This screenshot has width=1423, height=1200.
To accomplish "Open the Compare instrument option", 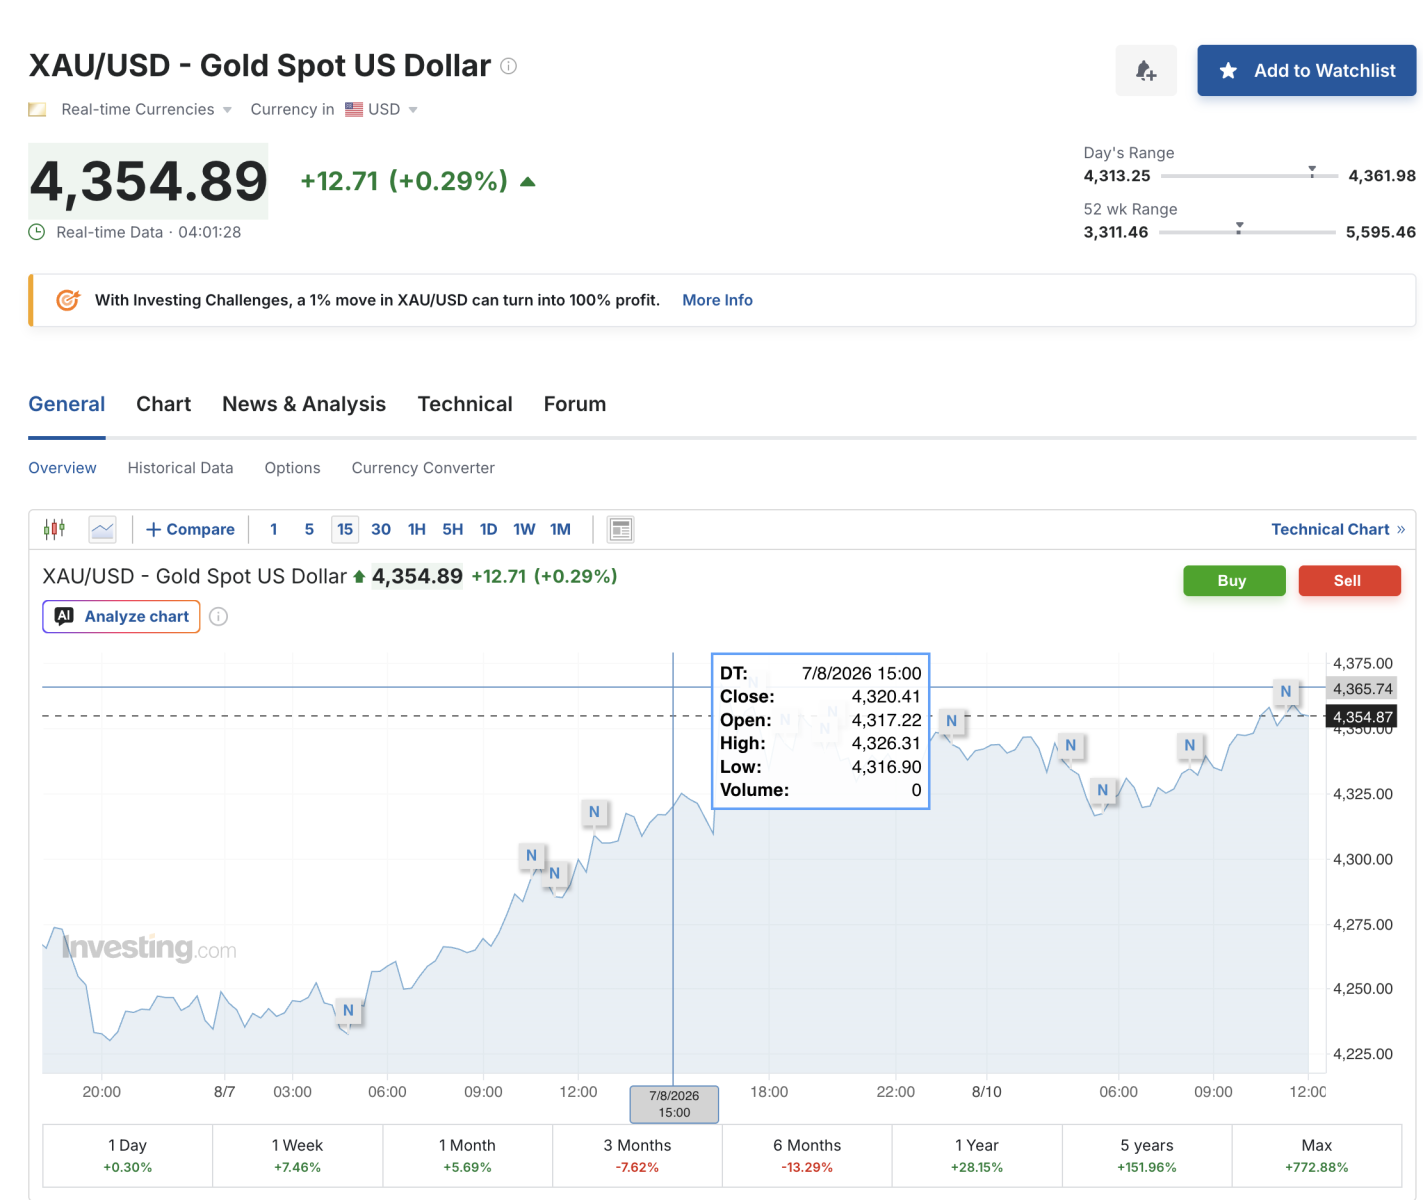I will tap(190, 529).
